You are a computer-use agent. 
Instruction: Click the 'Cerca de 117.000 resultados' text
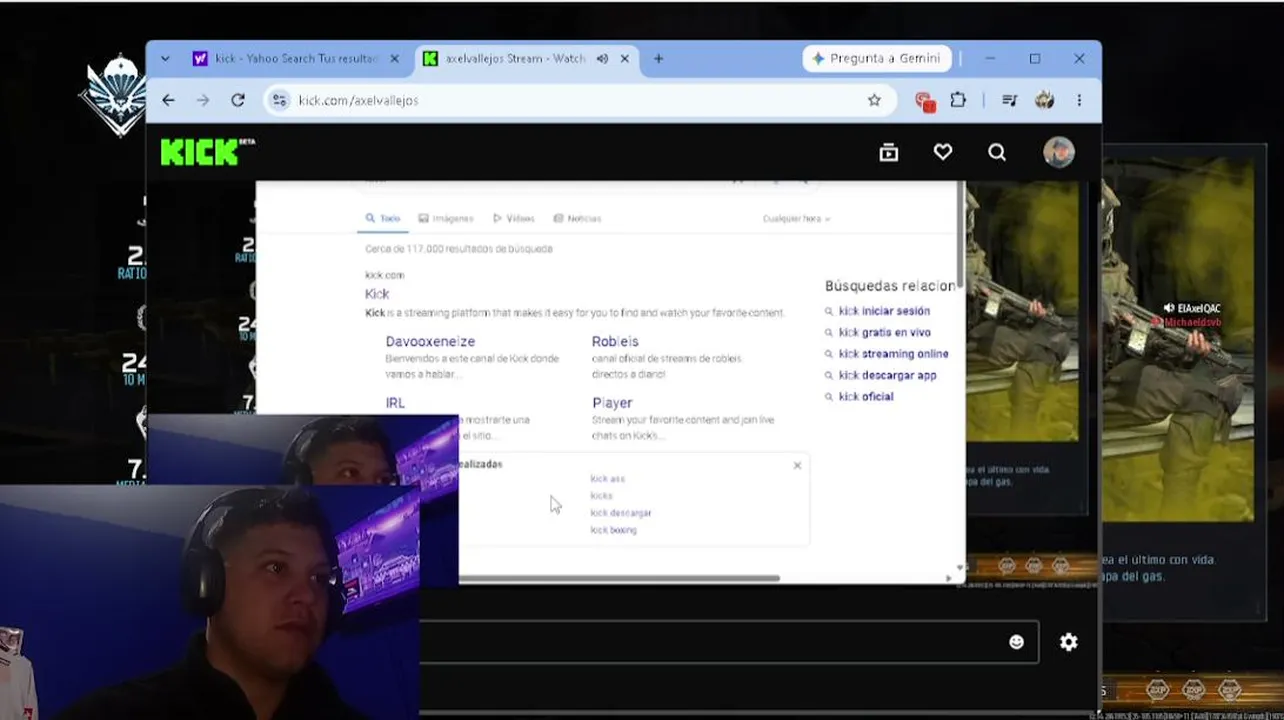click(x=459, y=249)
